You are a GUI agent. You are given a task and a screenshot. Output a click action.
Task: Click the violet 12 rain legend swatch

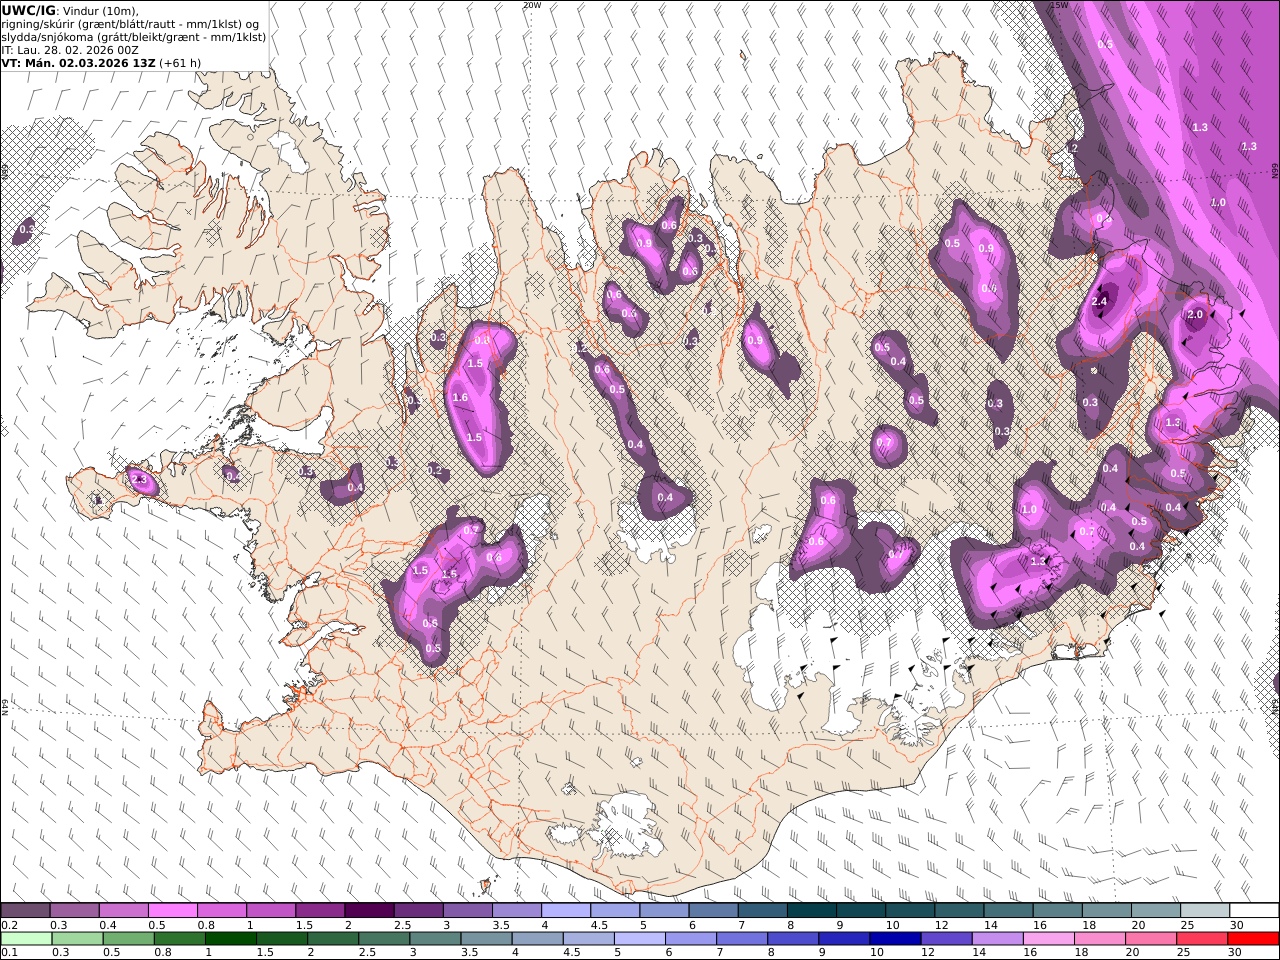tap(945, 939)
